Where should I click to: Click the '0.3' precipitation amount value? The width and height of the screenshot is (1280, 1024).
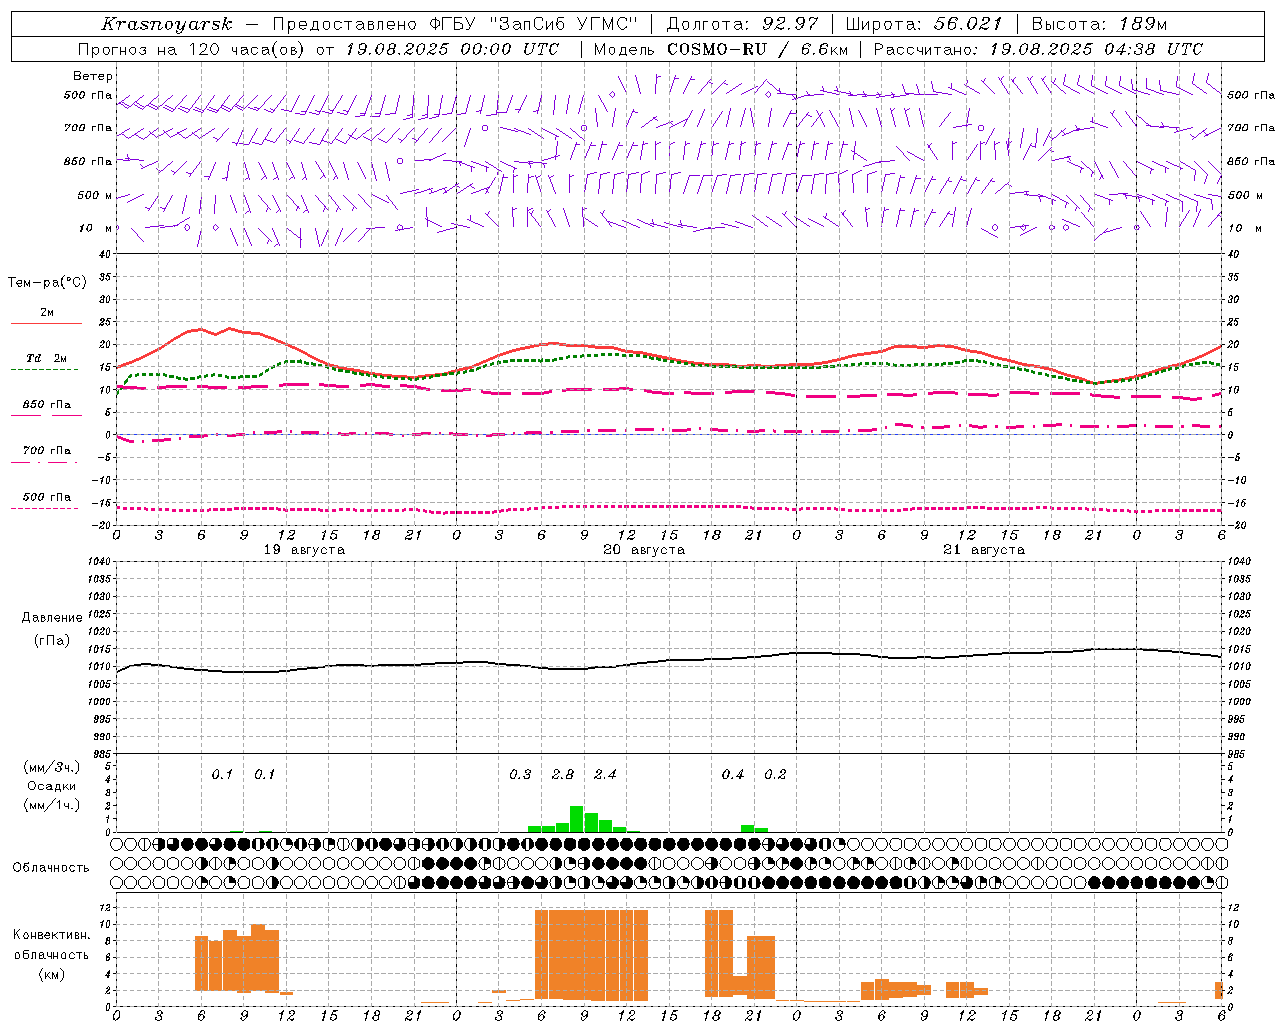520,775
